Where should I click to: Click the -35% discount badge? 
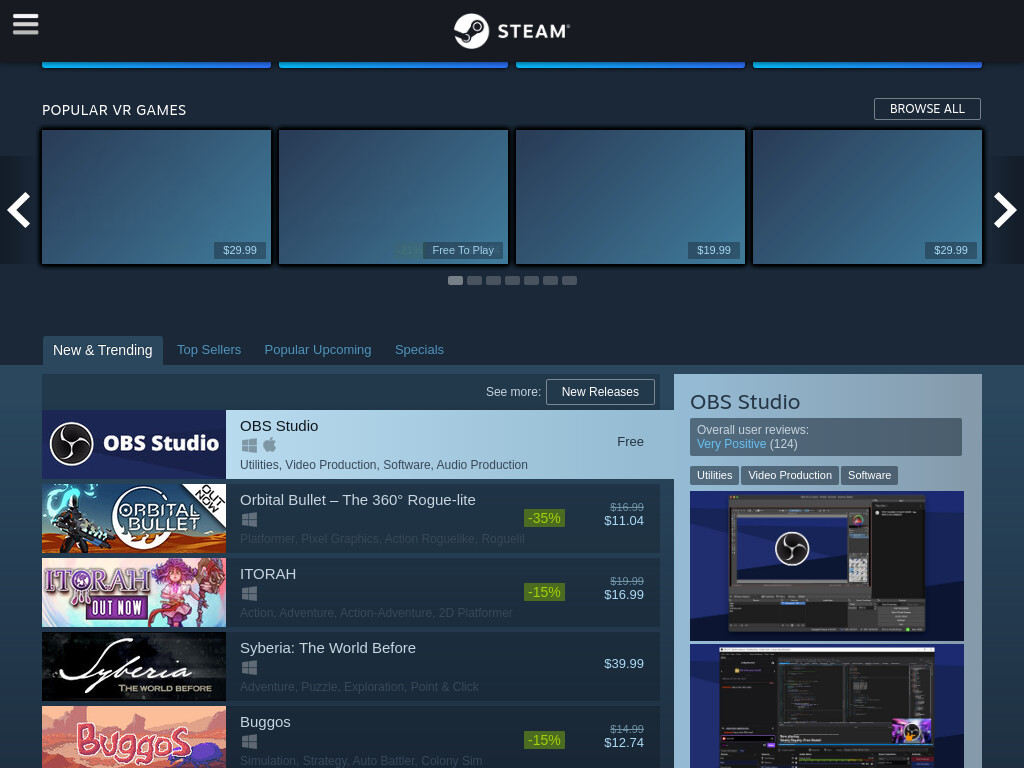pos(544,519)
